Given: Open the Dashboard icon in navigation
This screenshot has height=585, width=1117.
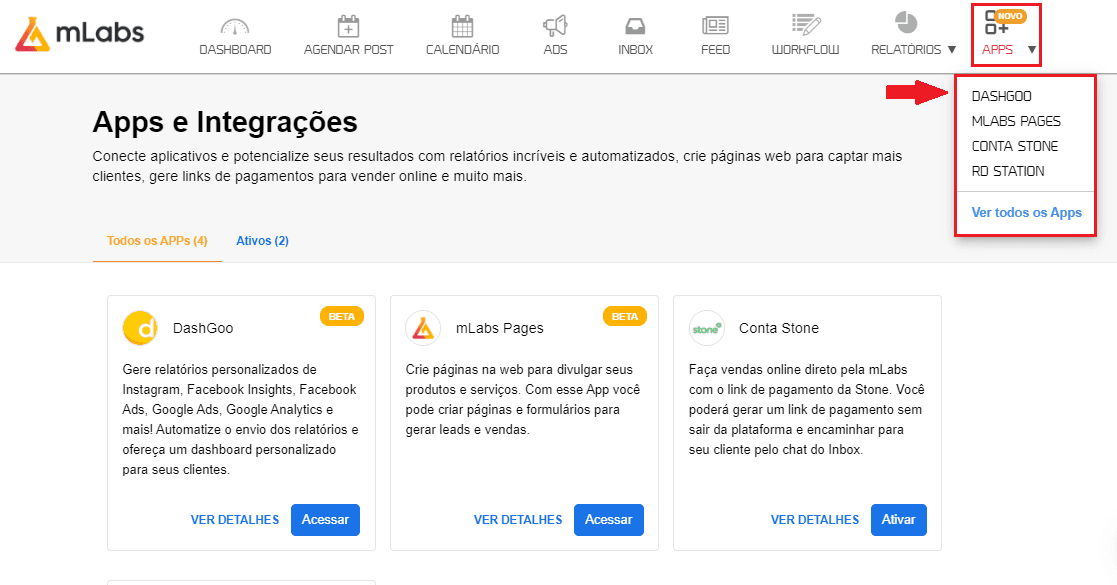Looking at the screenshot, I should [235, 24].
